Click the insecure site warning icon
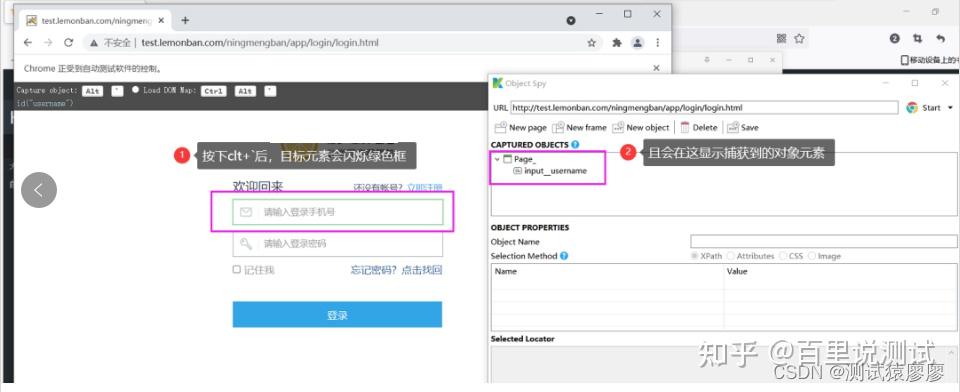This screenshot has height=392, width=960. [x=94, y=43]
